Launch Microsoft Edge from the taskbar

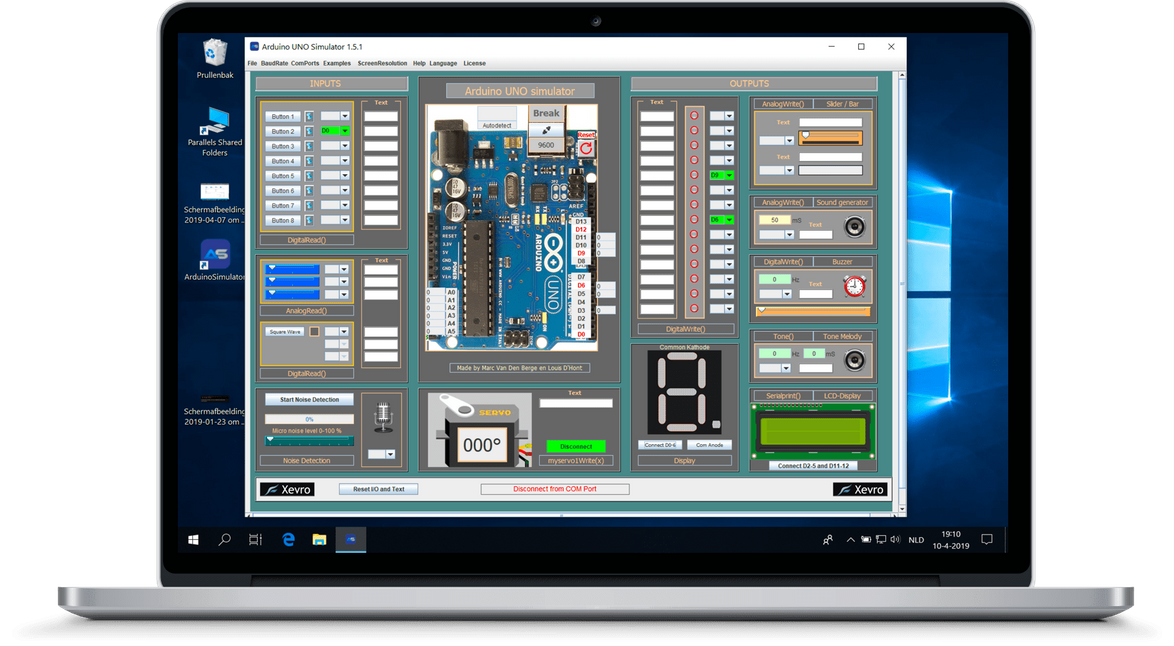pos(288,540)
